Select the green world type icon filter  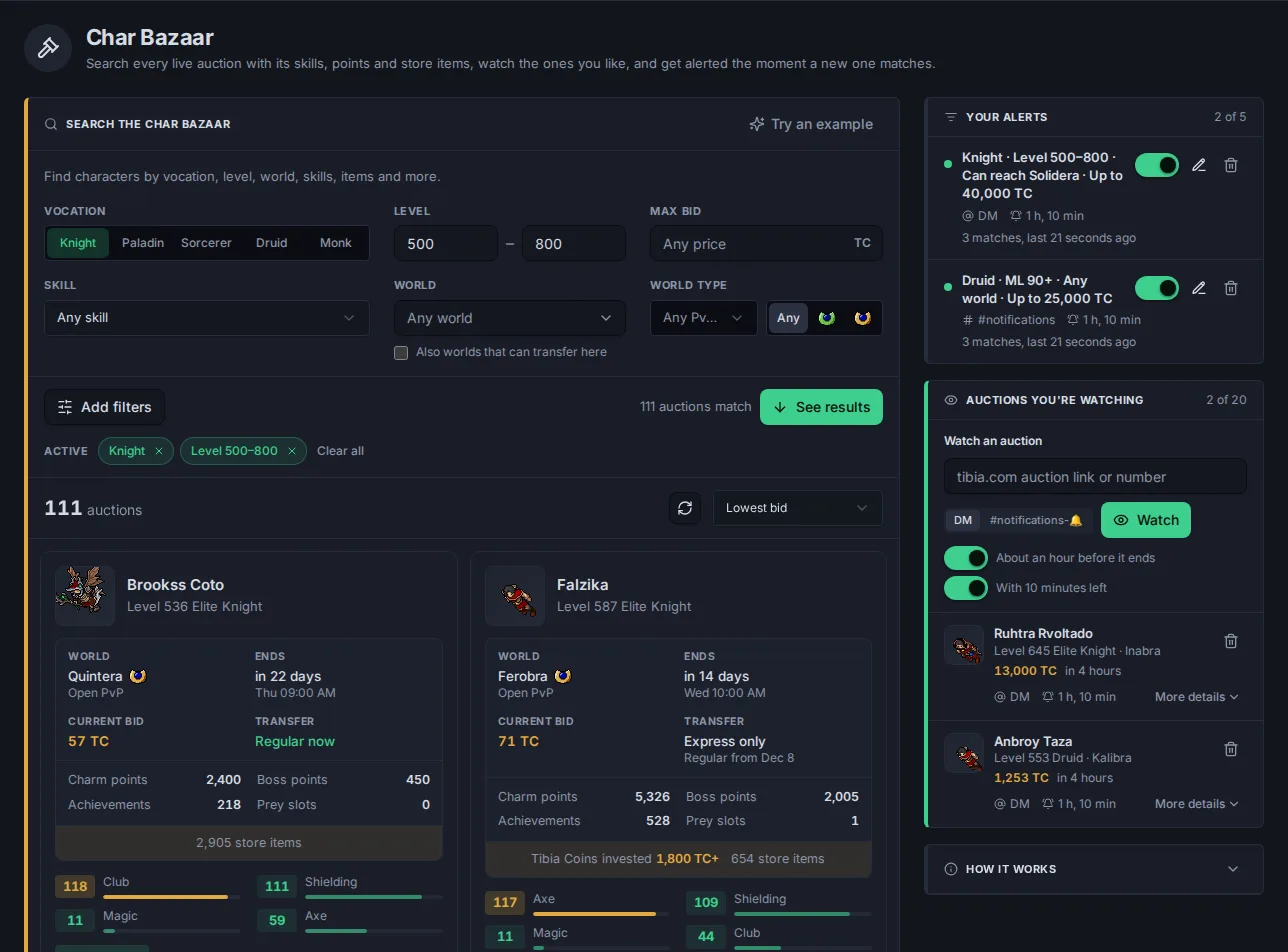pyautogui.click(x=827, y=318)
